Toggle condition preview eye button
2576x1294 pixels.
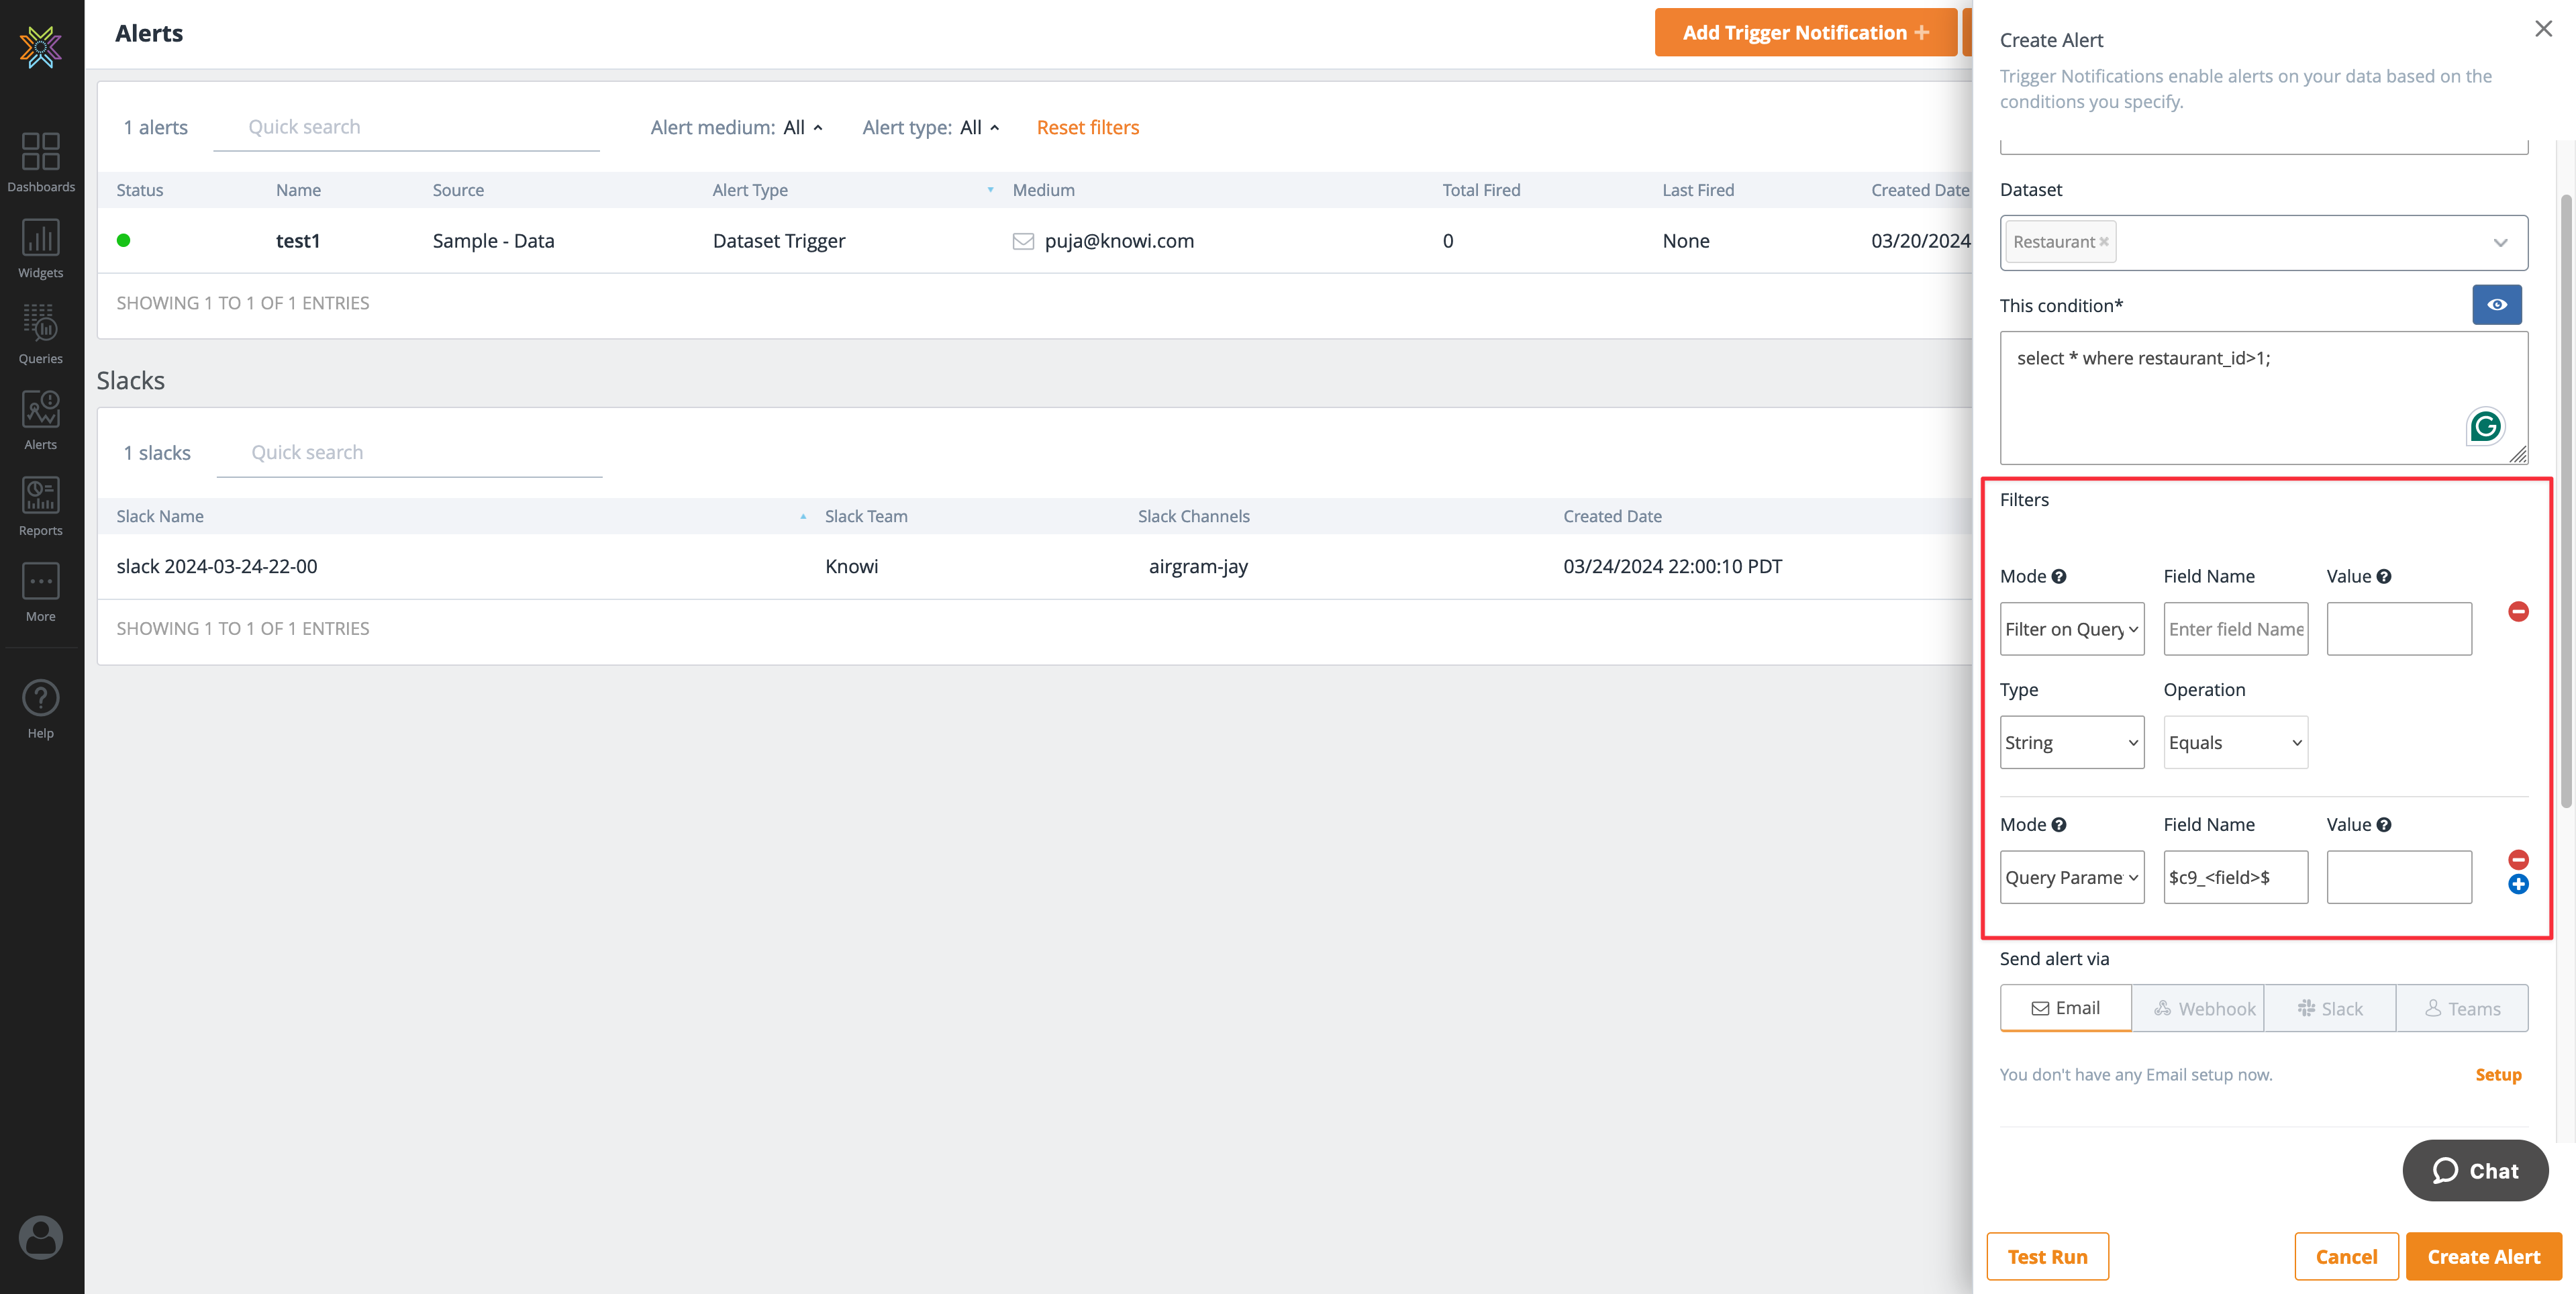pos(2497,305)
